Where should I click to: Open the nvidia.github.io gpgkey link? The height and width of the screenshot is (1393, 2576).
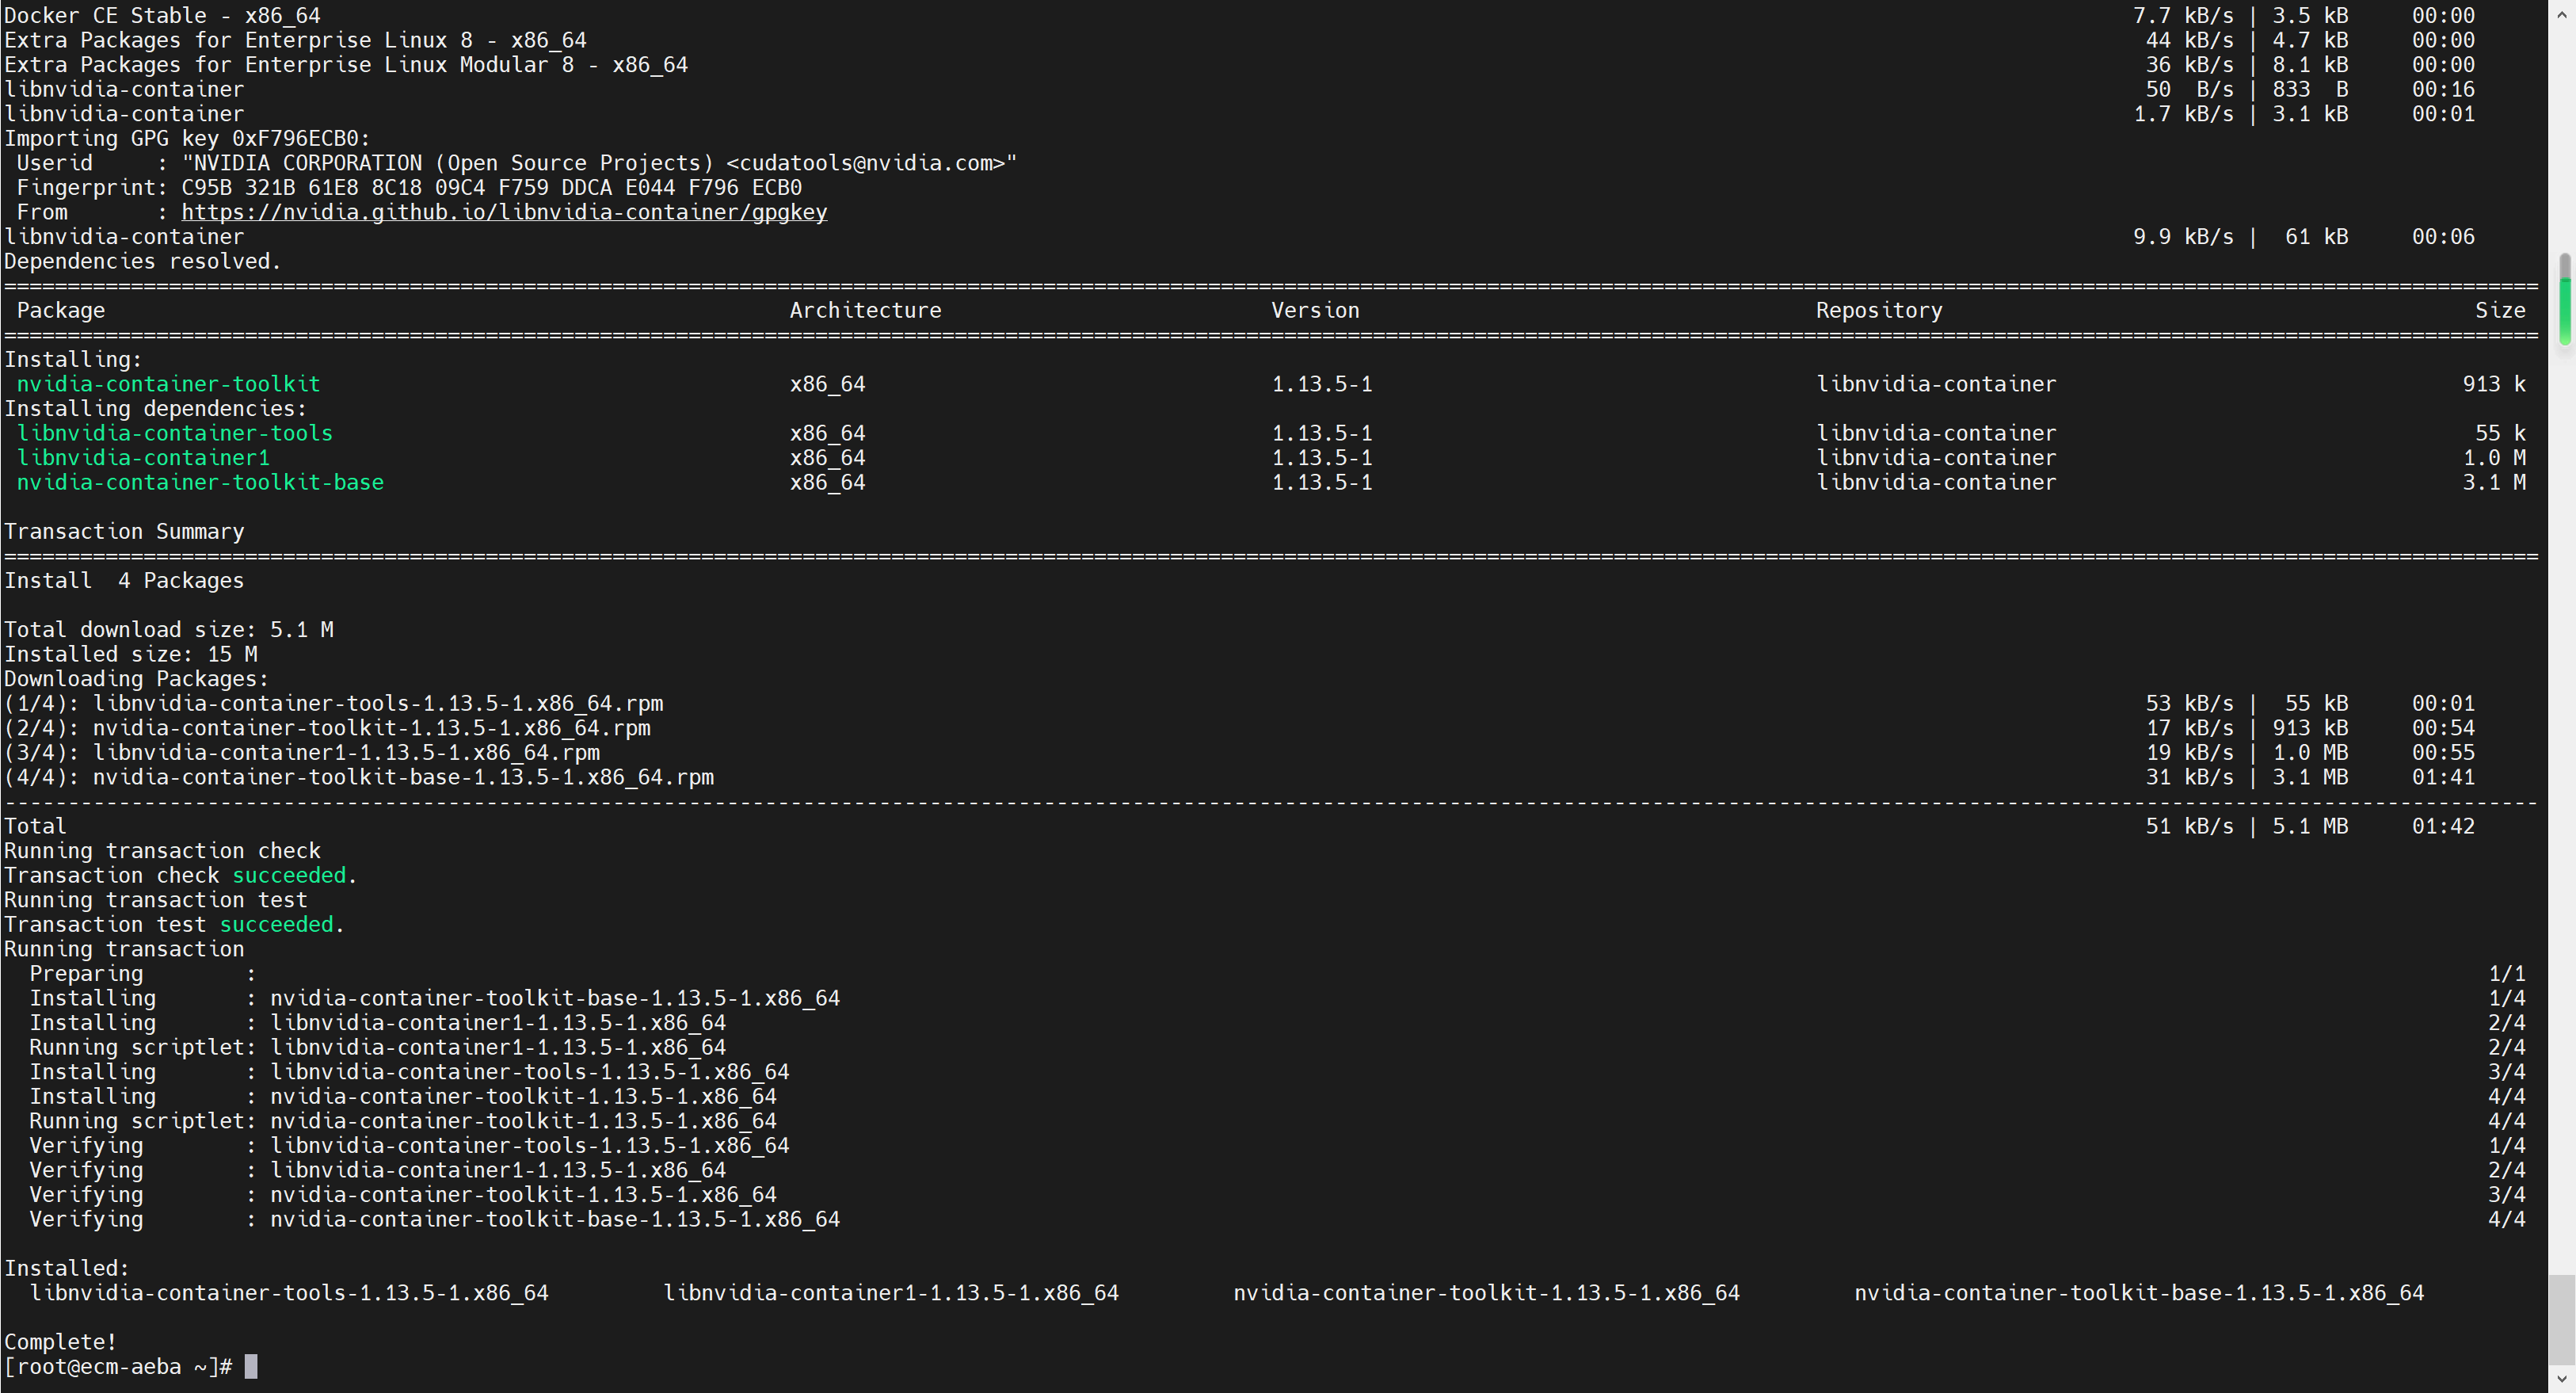503,212
